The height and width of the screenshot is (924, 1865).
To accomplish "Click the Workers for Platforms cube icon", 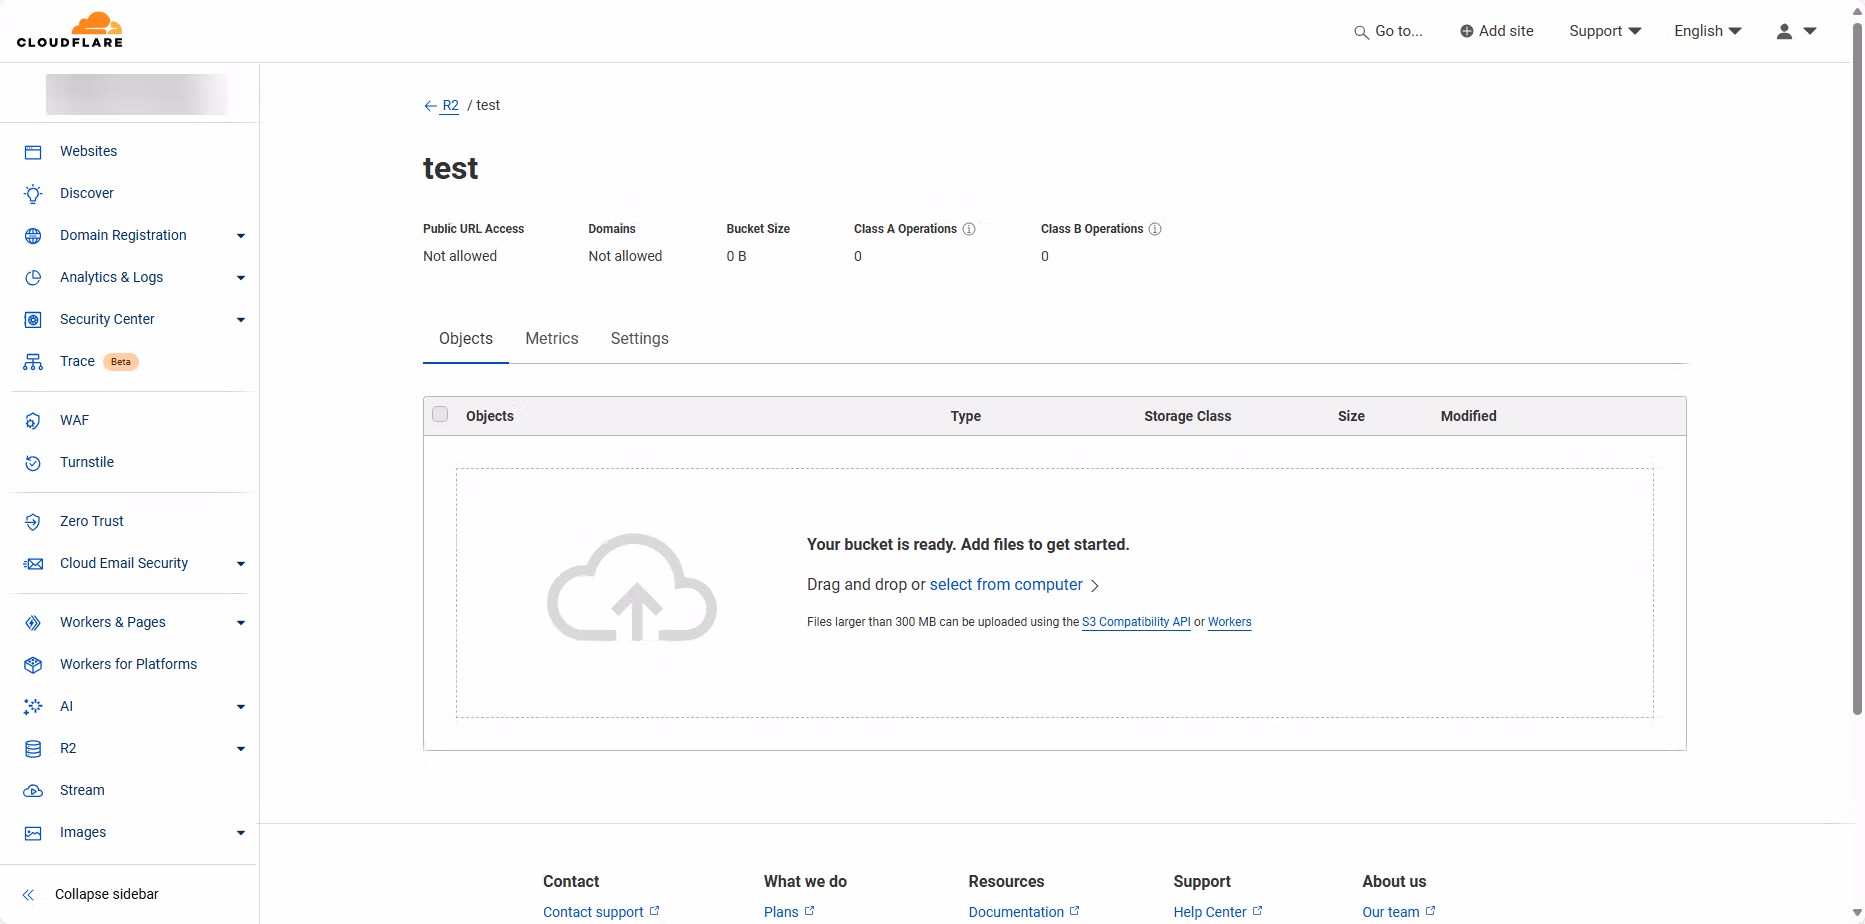I will point(33,665).
